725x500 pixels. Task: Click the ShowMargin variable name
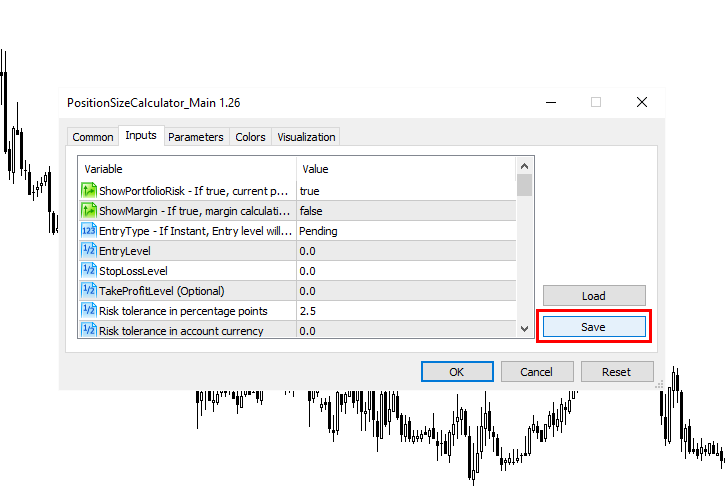(195, 211)
